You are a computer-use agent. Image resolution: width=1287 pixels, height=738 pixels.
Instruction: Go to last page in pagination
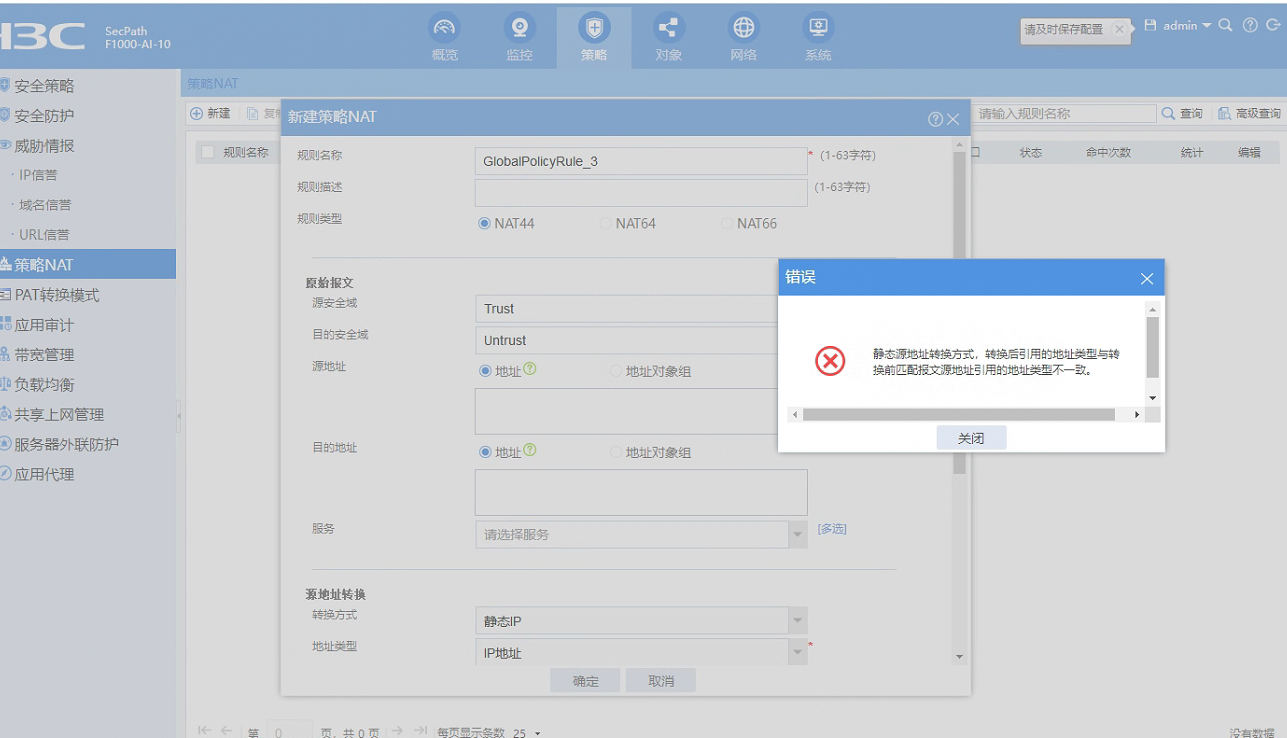(x=421, y=731)
